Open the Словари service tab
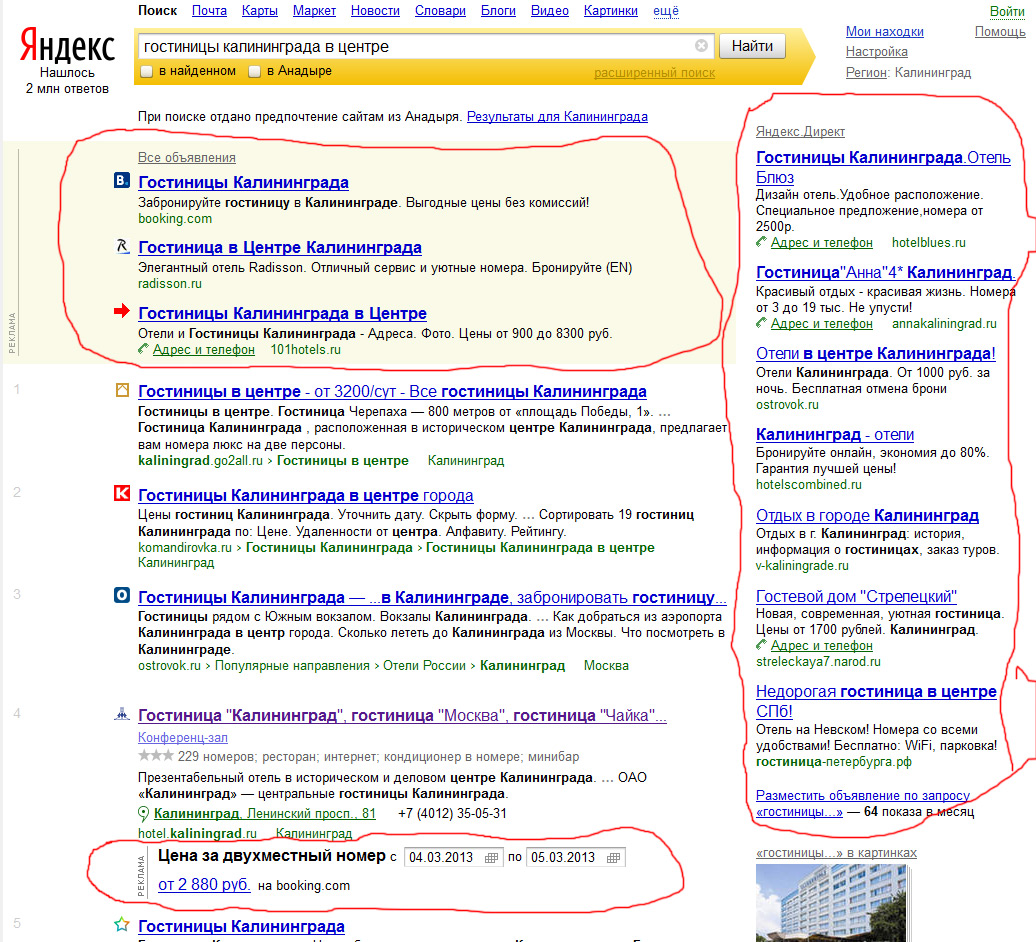 pyautogui.click(x=440, y=11)
